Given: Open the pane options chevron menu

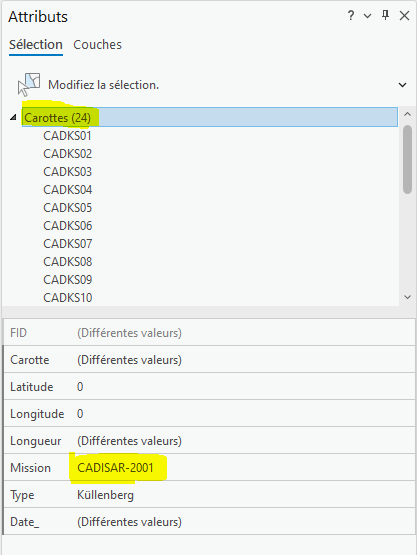Looking at the screenshot, I should pos(367,16).
